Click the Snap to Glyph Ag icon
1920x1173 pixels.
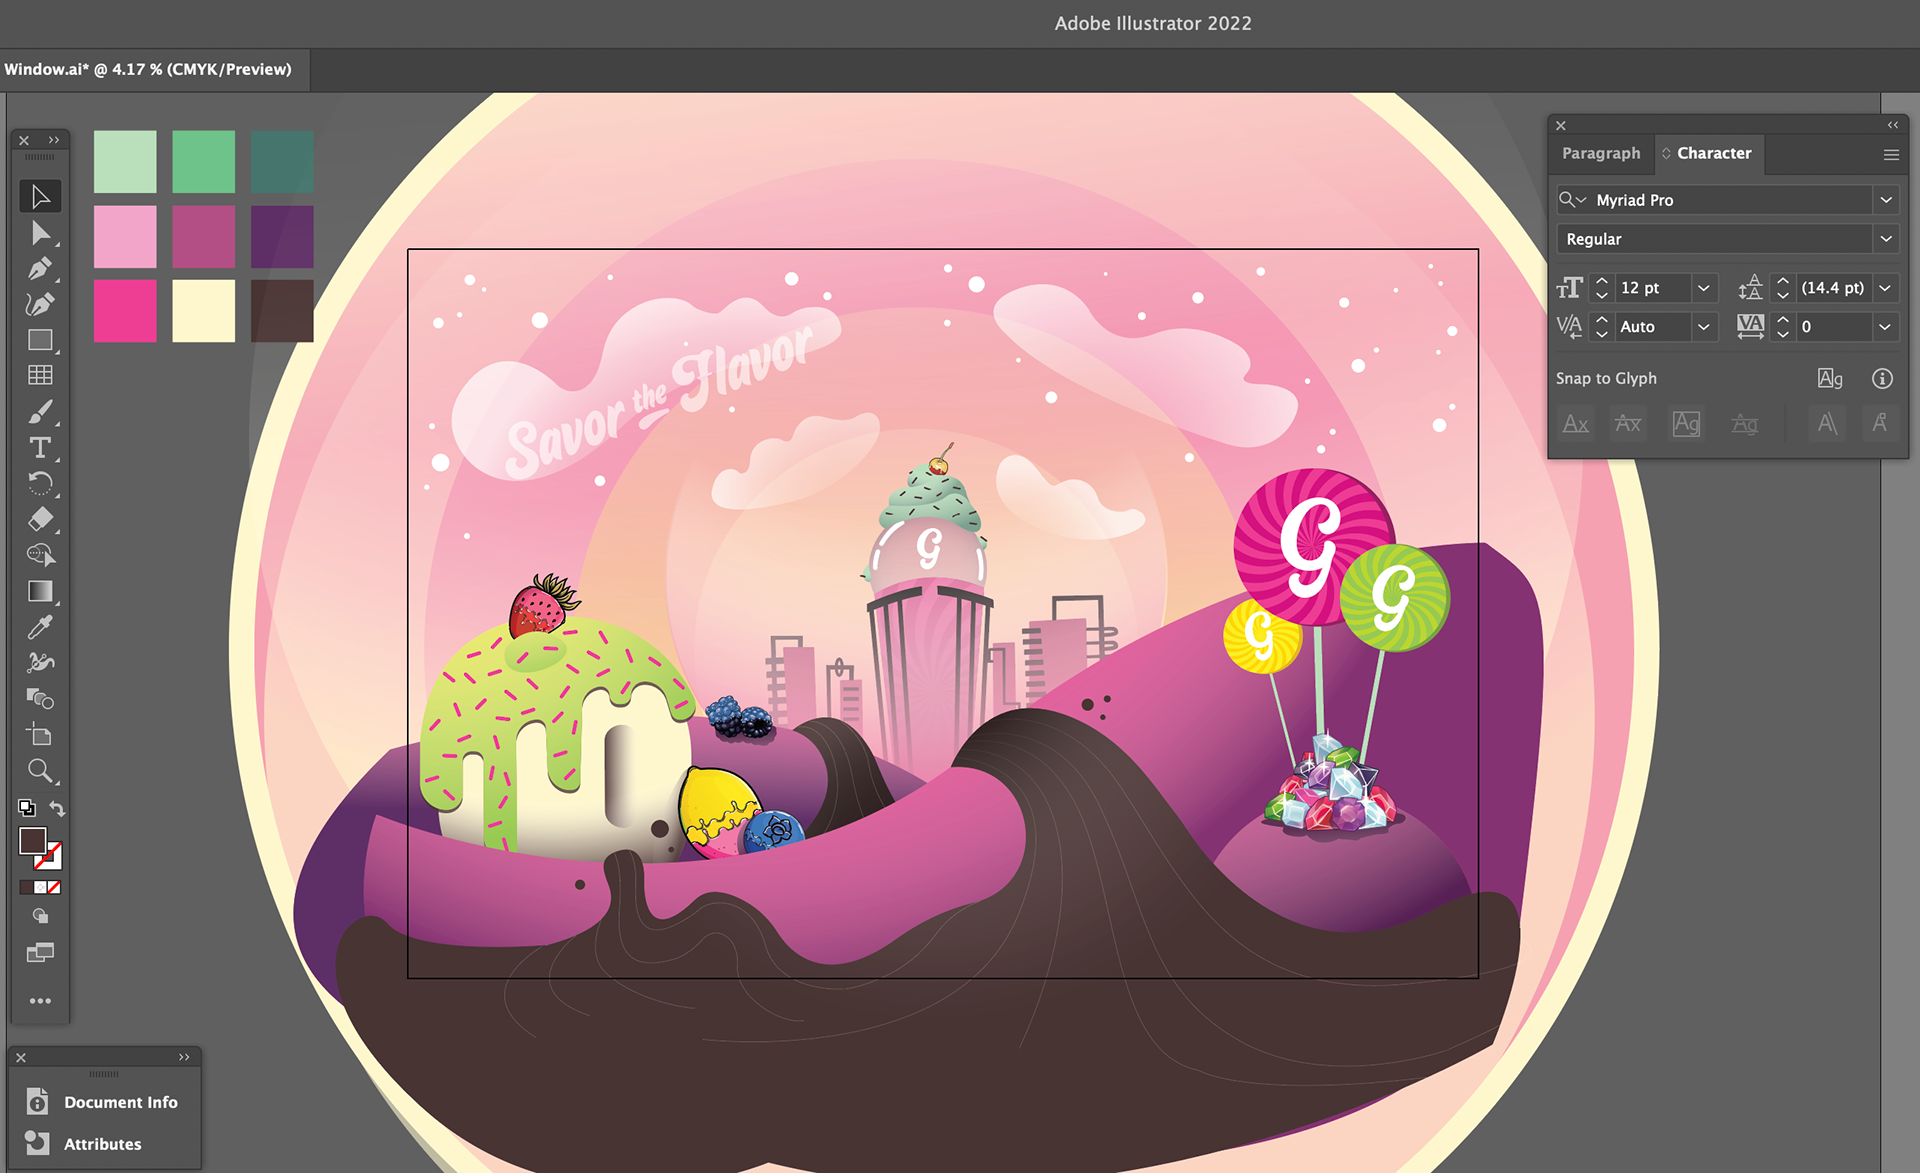1830,378
